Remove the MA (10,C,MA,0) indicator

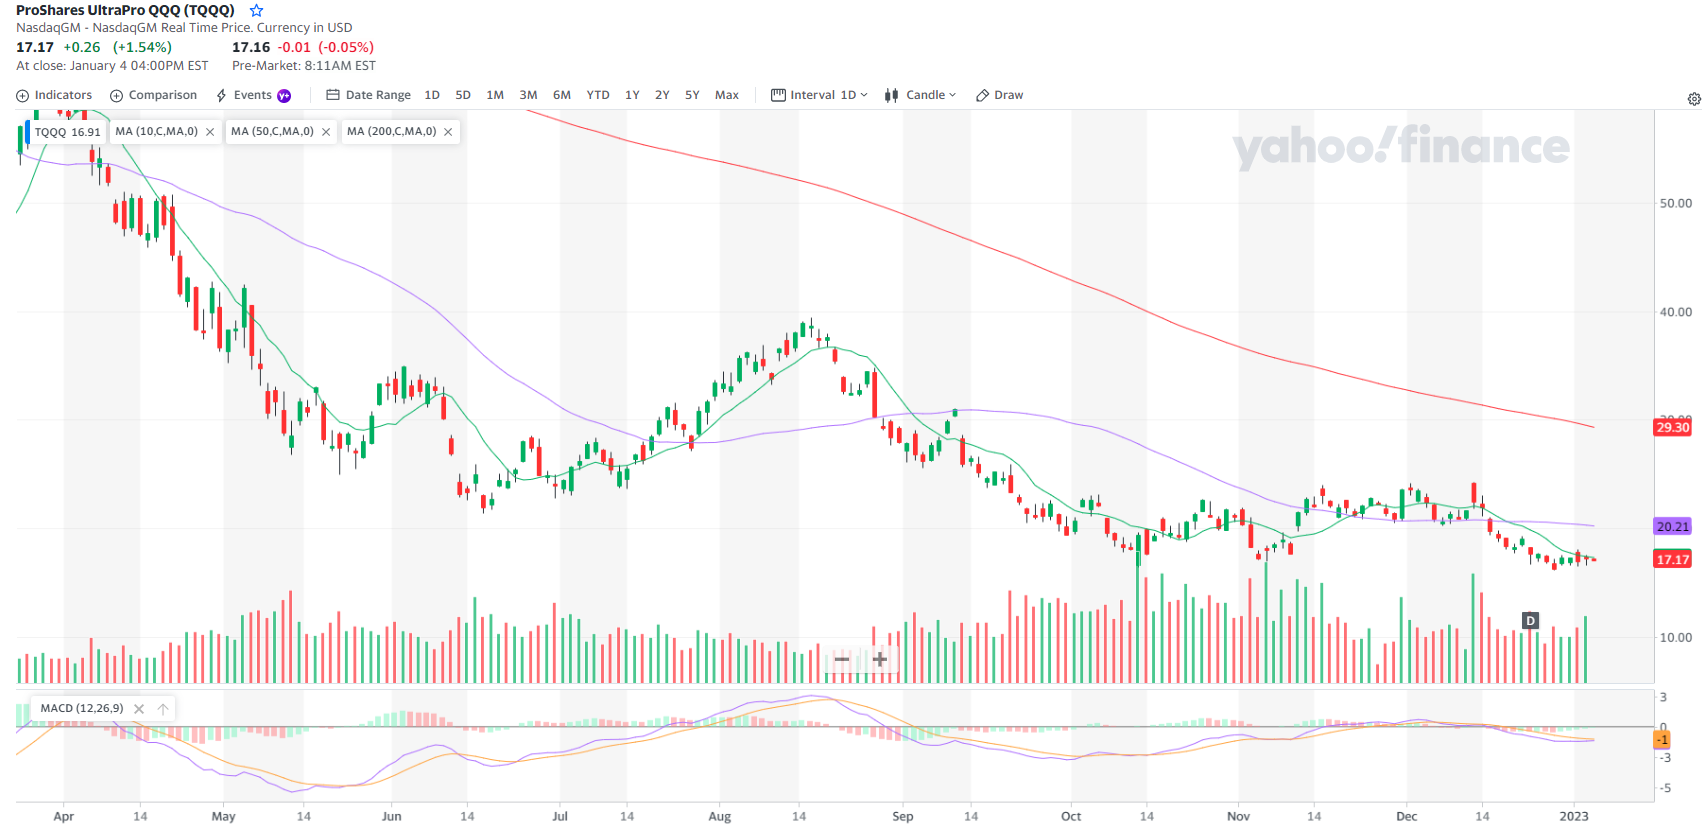(210, 132)
